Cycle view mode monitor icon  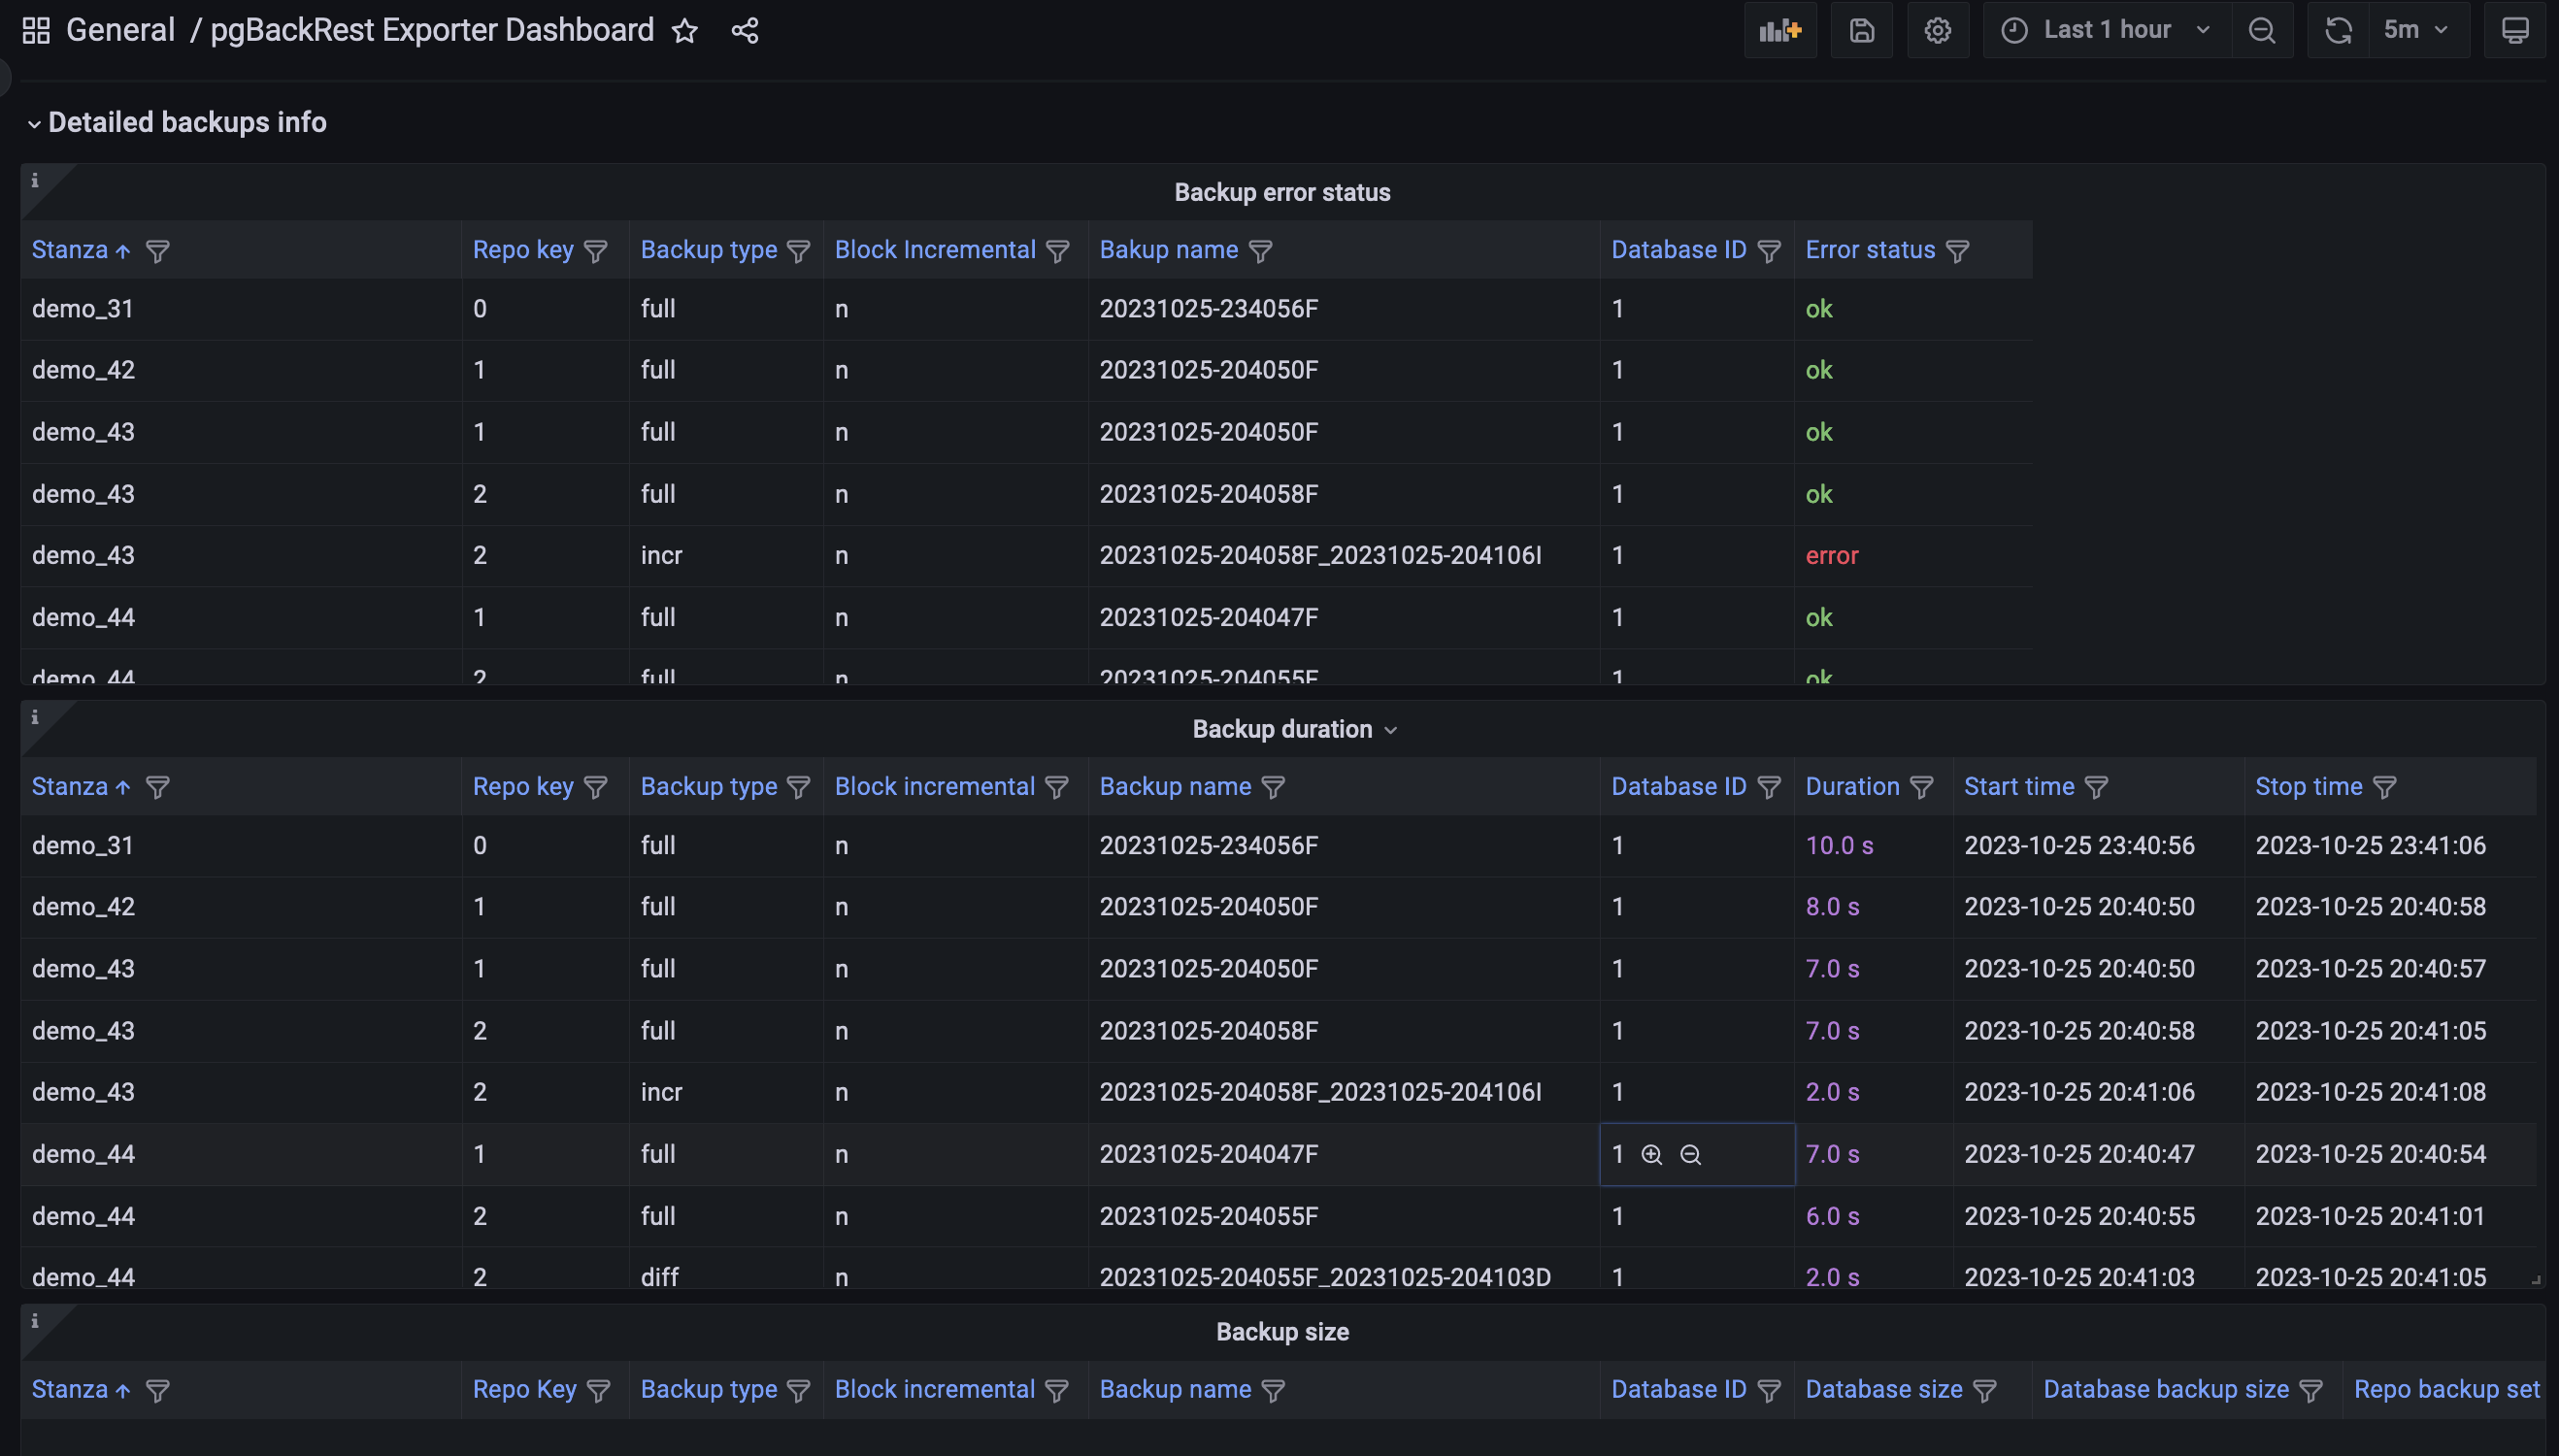tap(2515, 30)
